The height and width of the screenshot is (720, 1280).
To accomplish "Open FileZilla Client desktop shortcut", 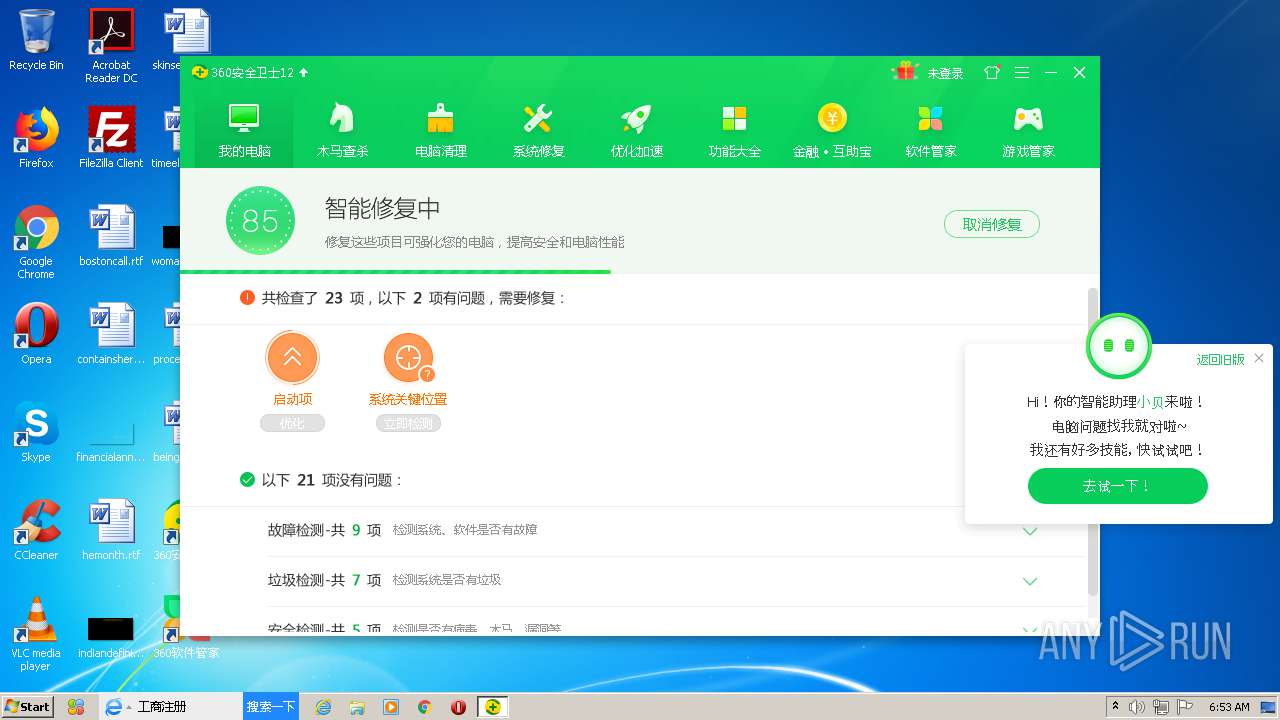I will pos(111,138).
